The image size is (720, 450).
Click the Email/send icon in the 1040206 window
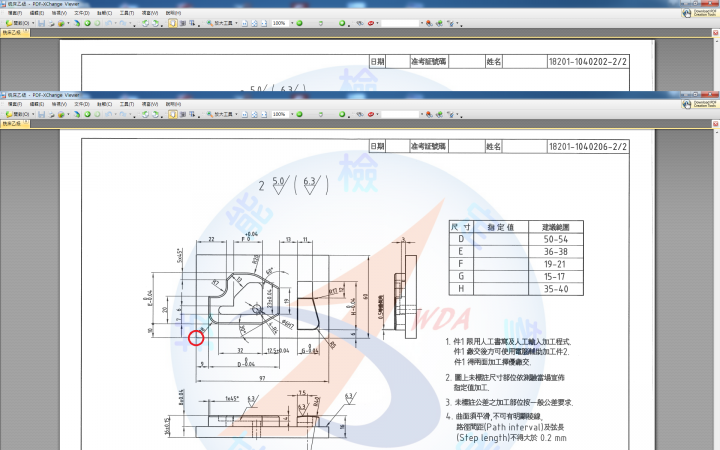click(x=61, y=114)
